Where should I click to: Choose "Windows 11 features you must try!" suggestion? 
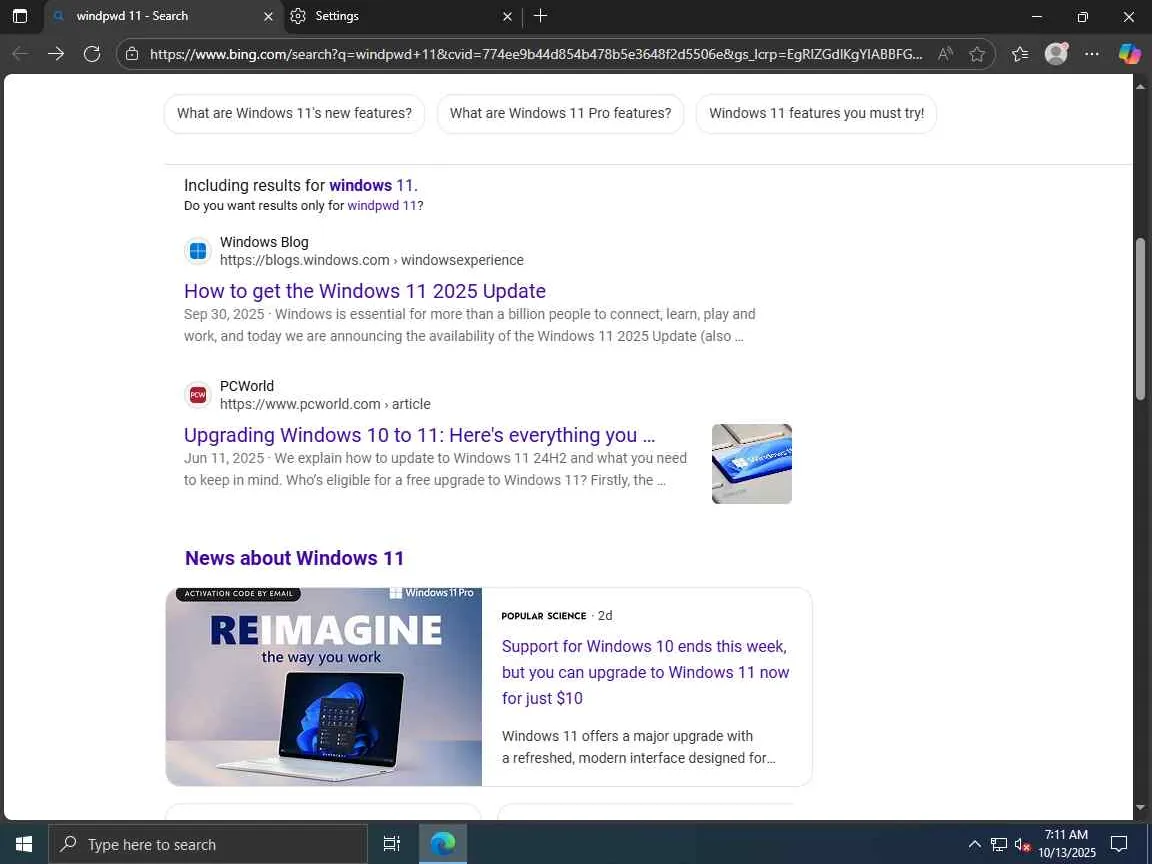pyautogui.click(x=816, y=113)
